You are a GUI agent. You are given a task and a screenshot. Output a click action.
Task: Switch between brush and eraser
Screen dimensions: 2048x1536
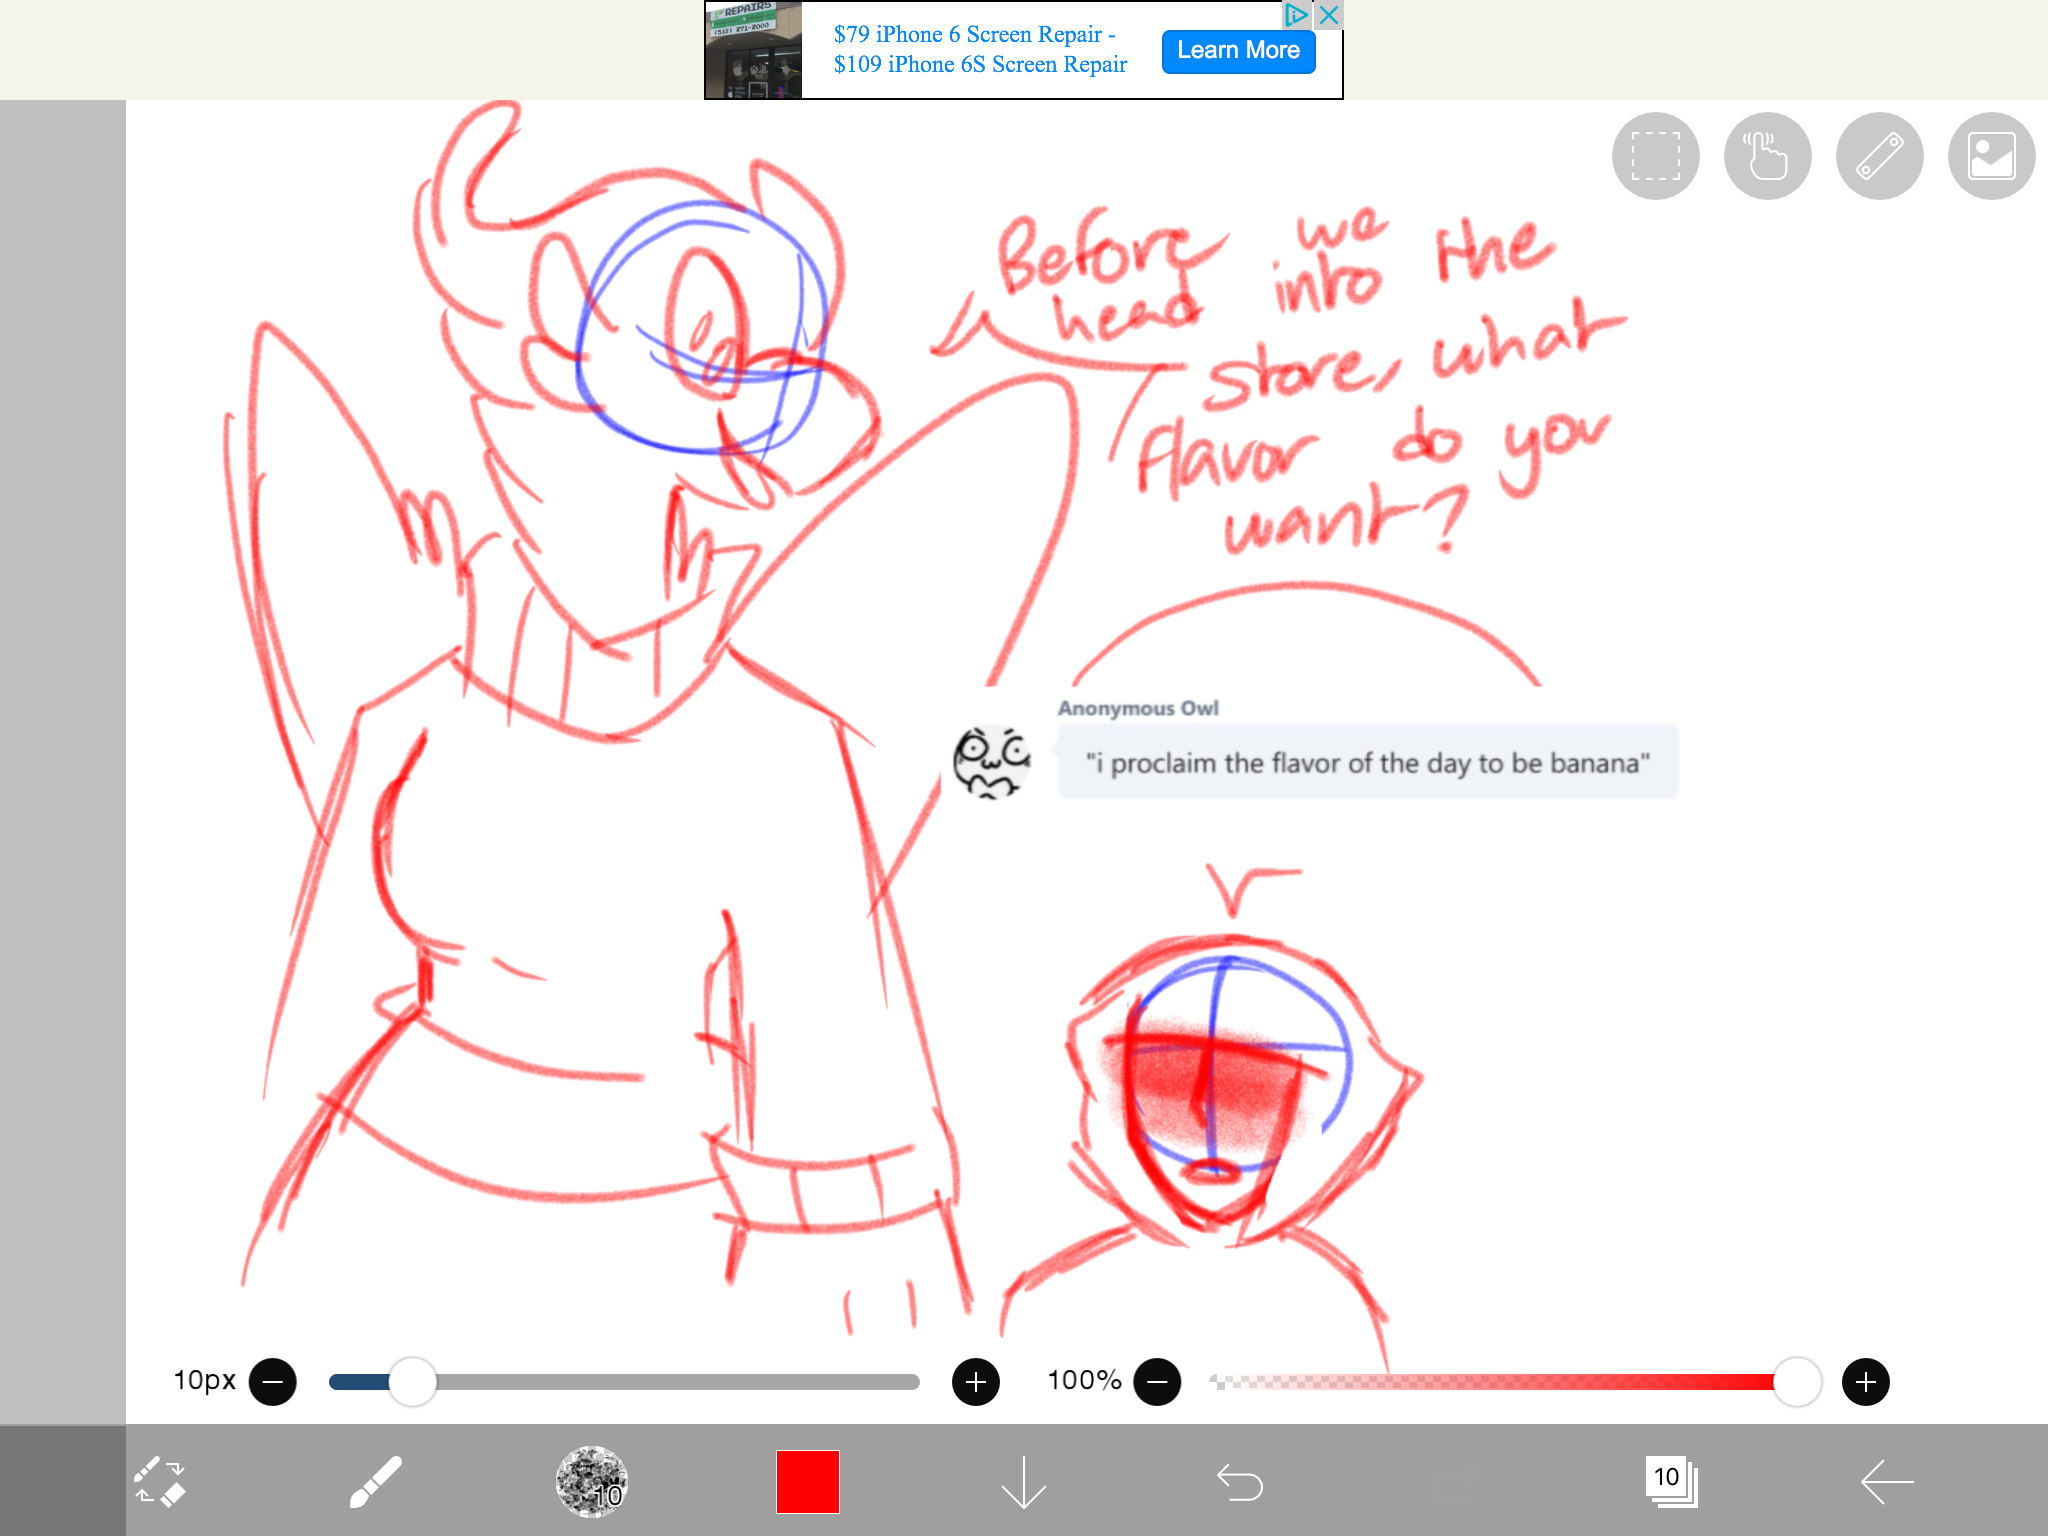coord(160,1481)
